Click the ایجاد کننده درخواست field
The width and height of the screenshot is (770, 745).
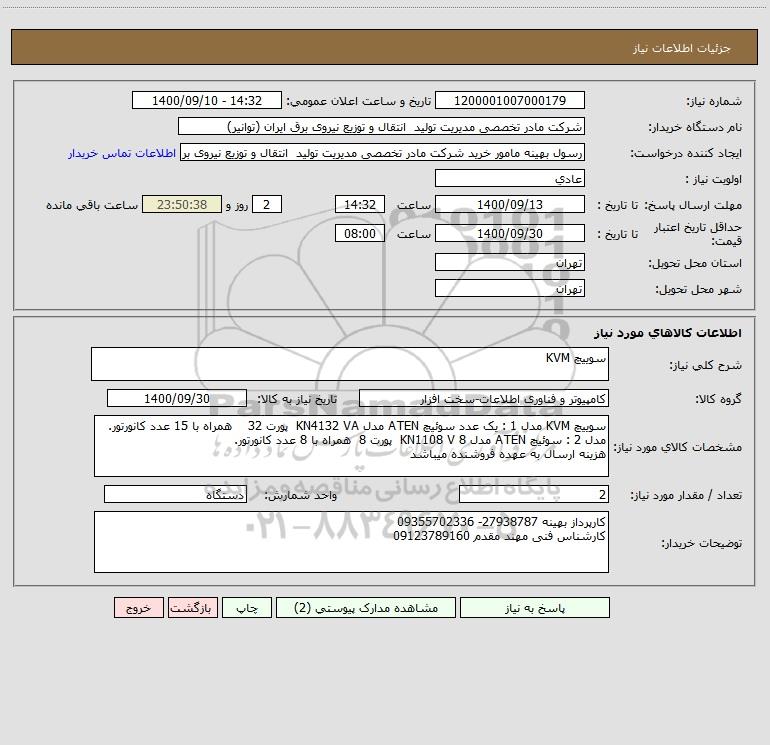383,152
